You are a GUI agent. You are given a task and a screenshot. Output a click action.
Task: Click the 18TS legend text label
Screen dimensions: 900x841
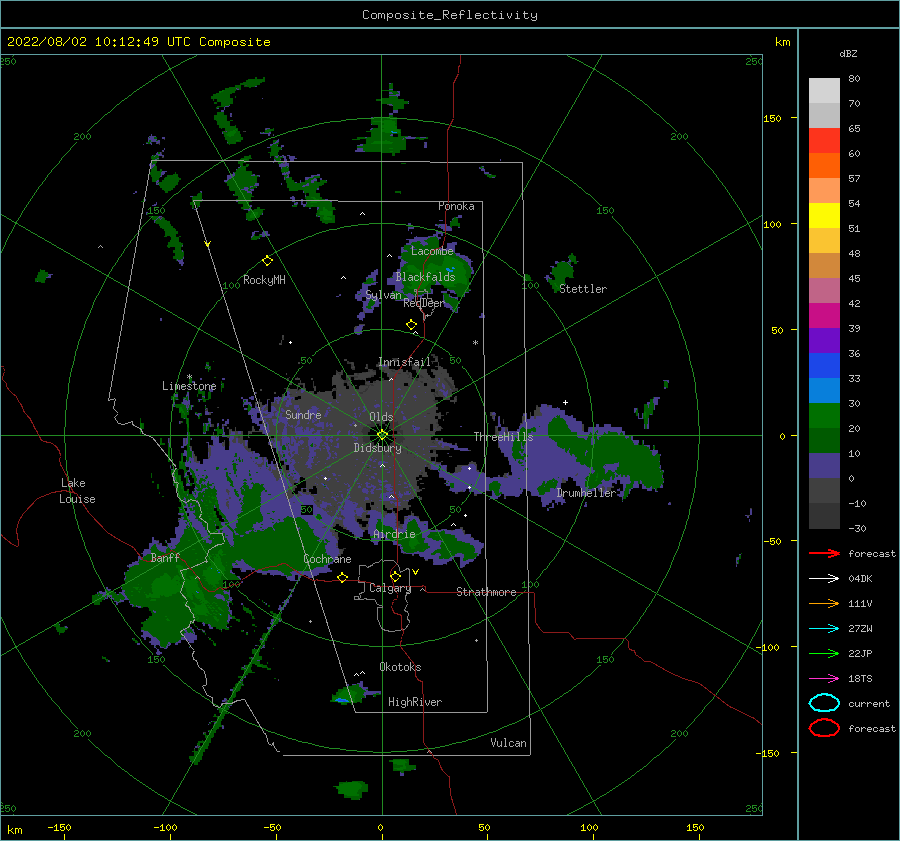(860, 679)
